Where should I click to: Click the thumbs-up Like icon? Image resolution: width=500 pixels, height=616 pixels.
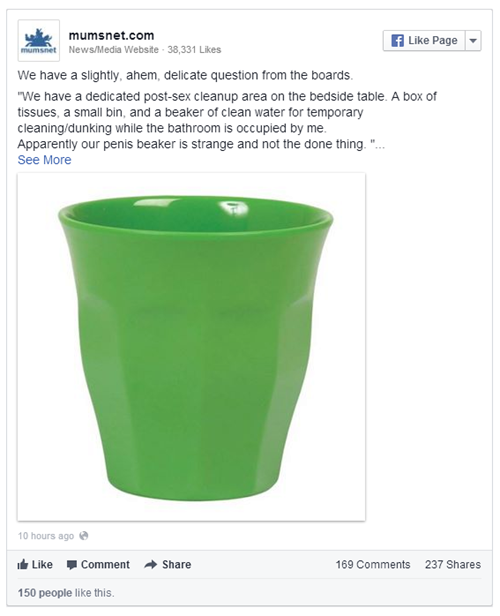click(x=23, y=565)
